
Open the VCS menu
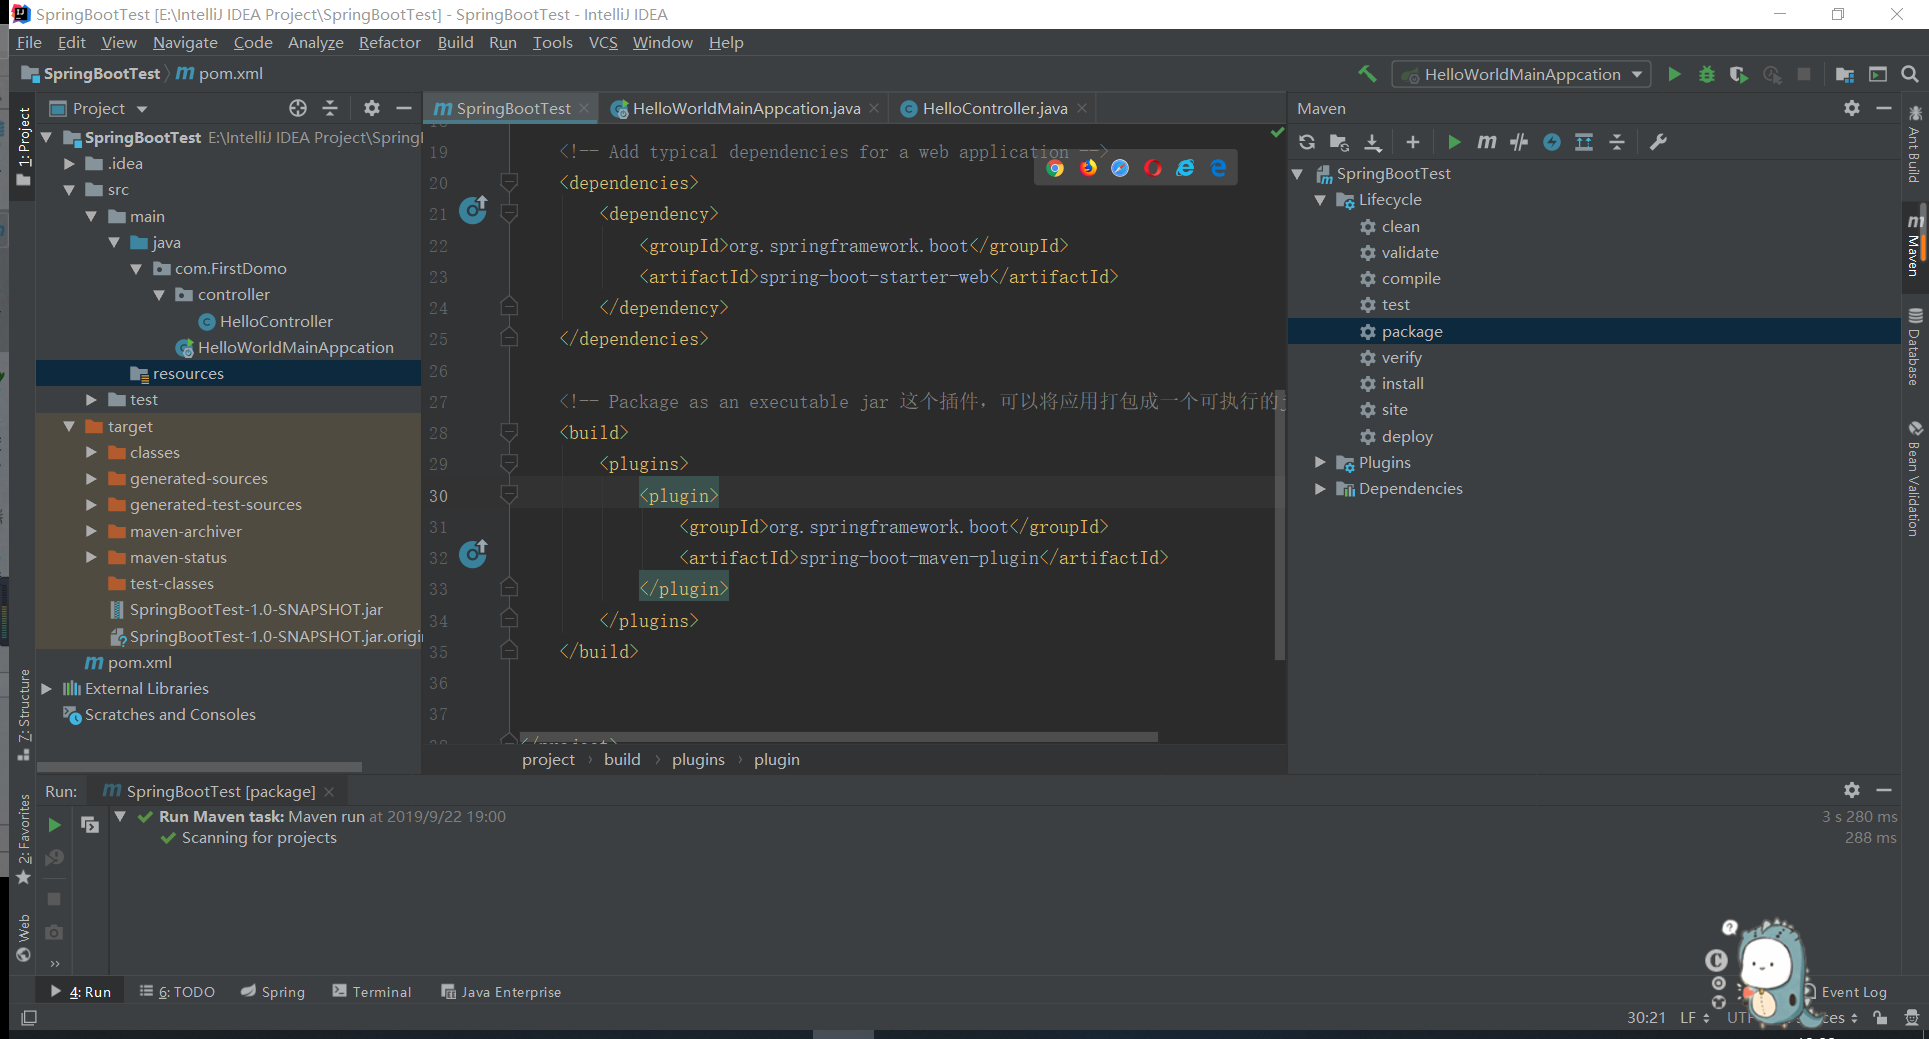point(603,42)
